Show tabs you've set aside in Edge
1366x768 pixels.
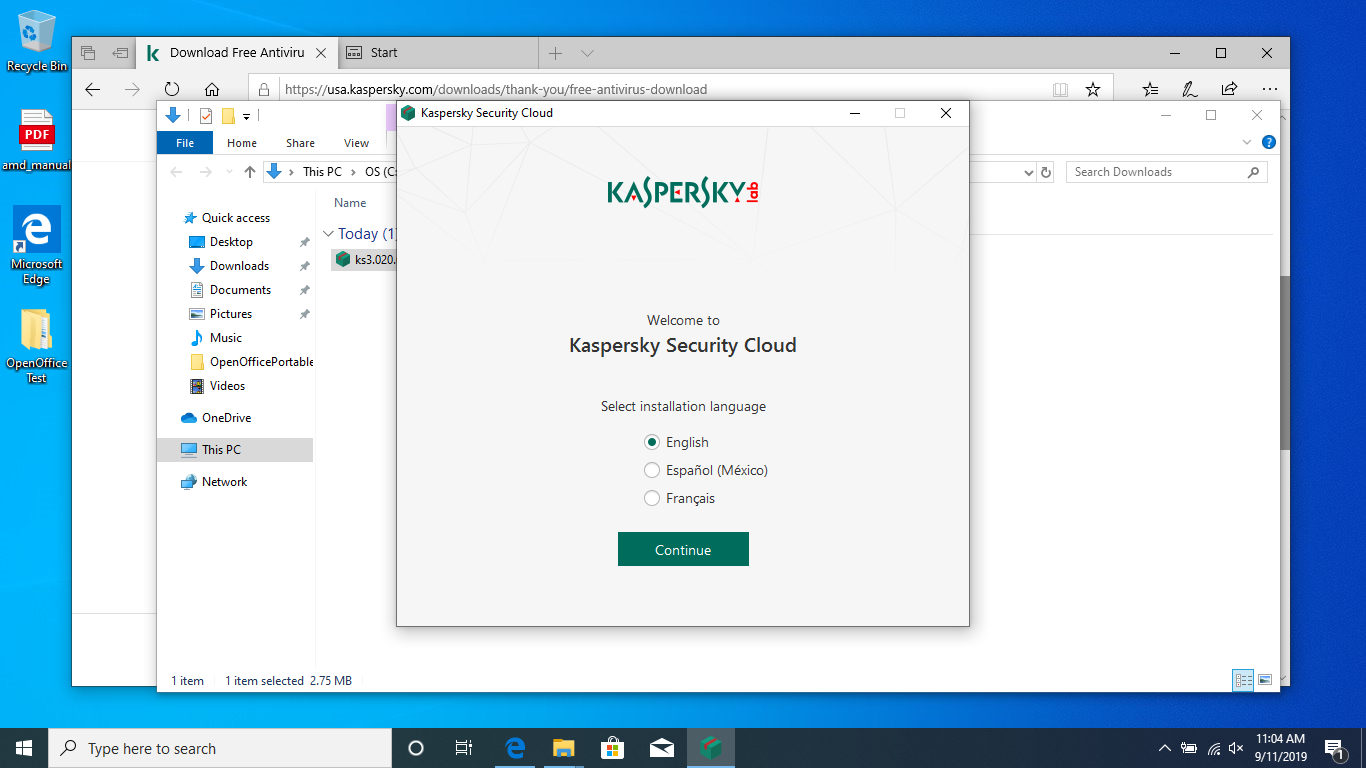click(x=88, y=53)
